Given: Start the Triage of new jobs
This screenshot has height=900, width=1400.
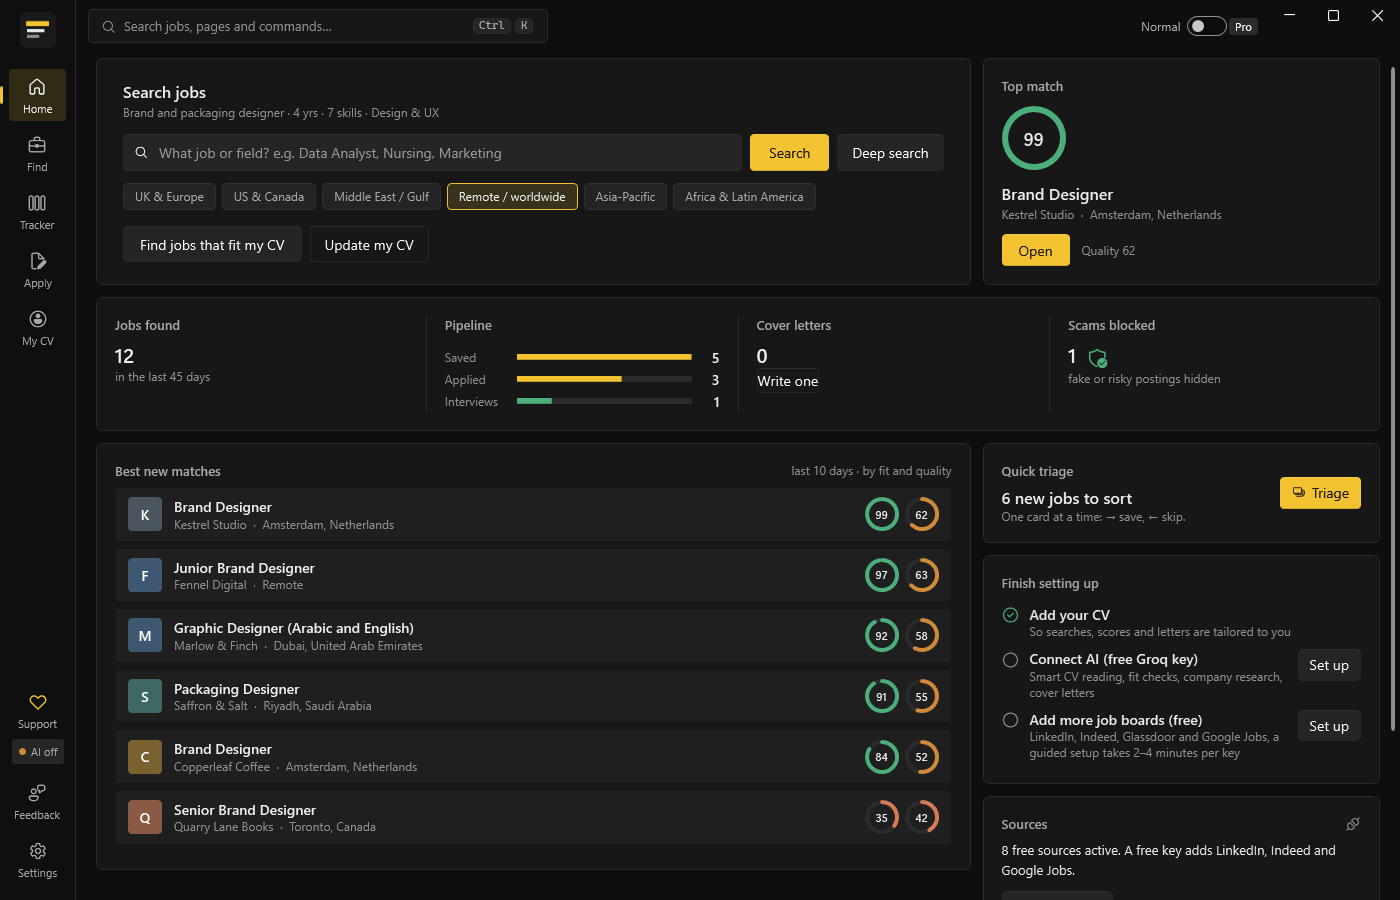Looking at the screenshot, I should pyautogui.click(x=1320, y=493).
